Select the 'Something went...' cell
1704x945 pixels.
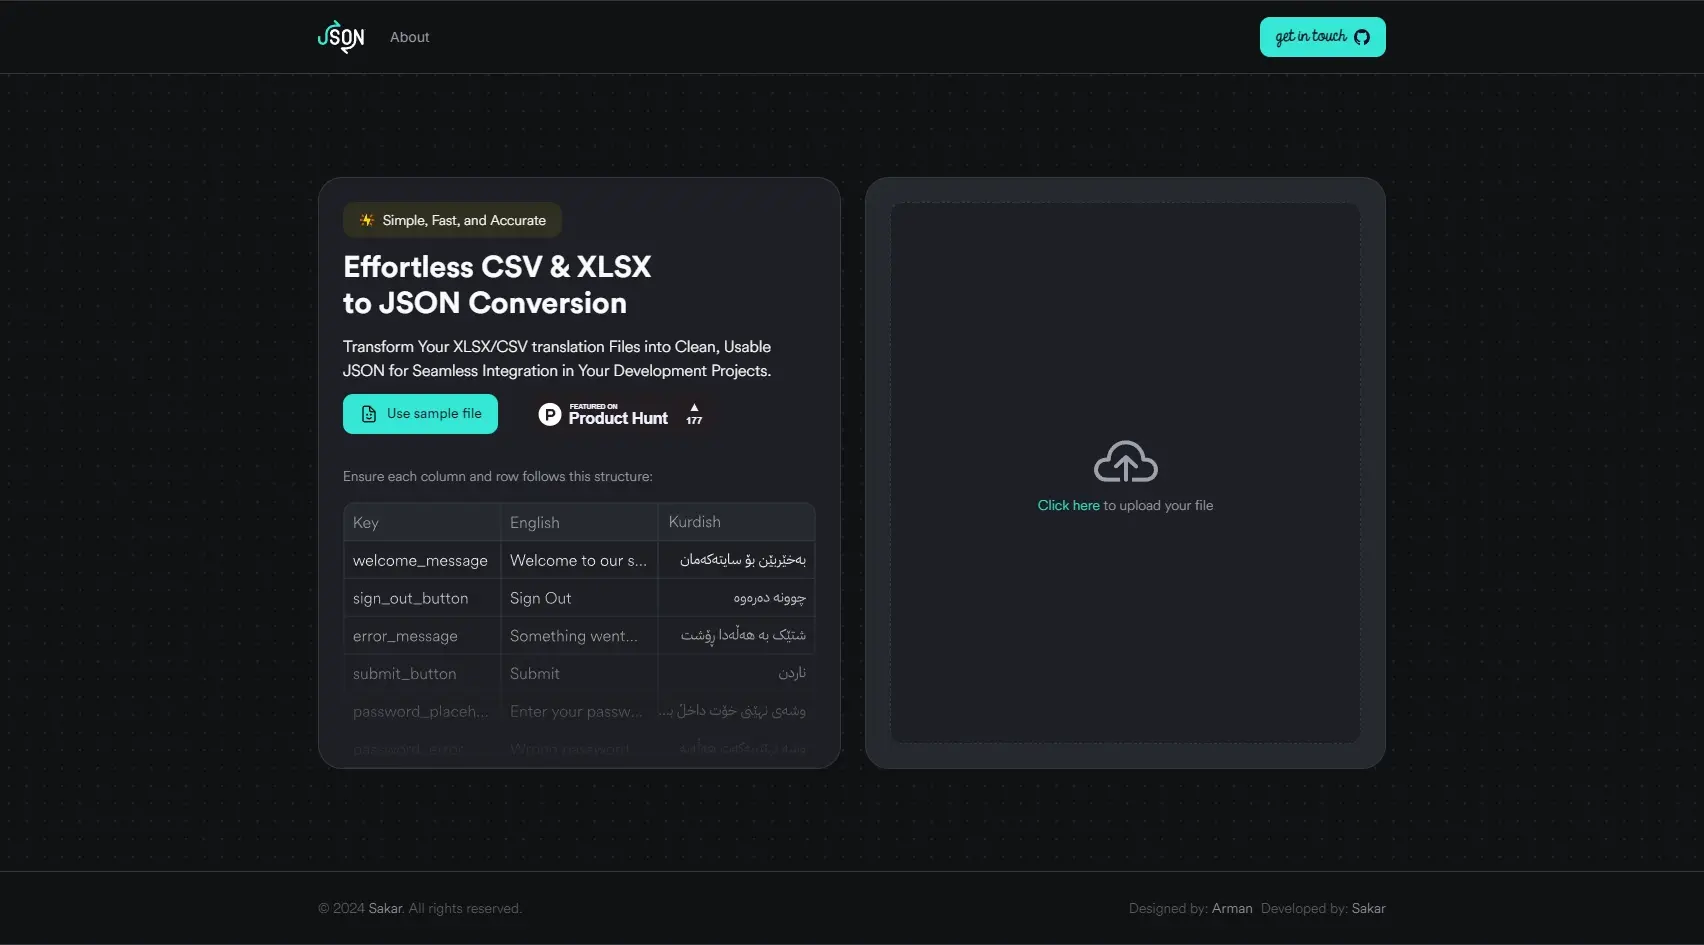click(579, 636)
